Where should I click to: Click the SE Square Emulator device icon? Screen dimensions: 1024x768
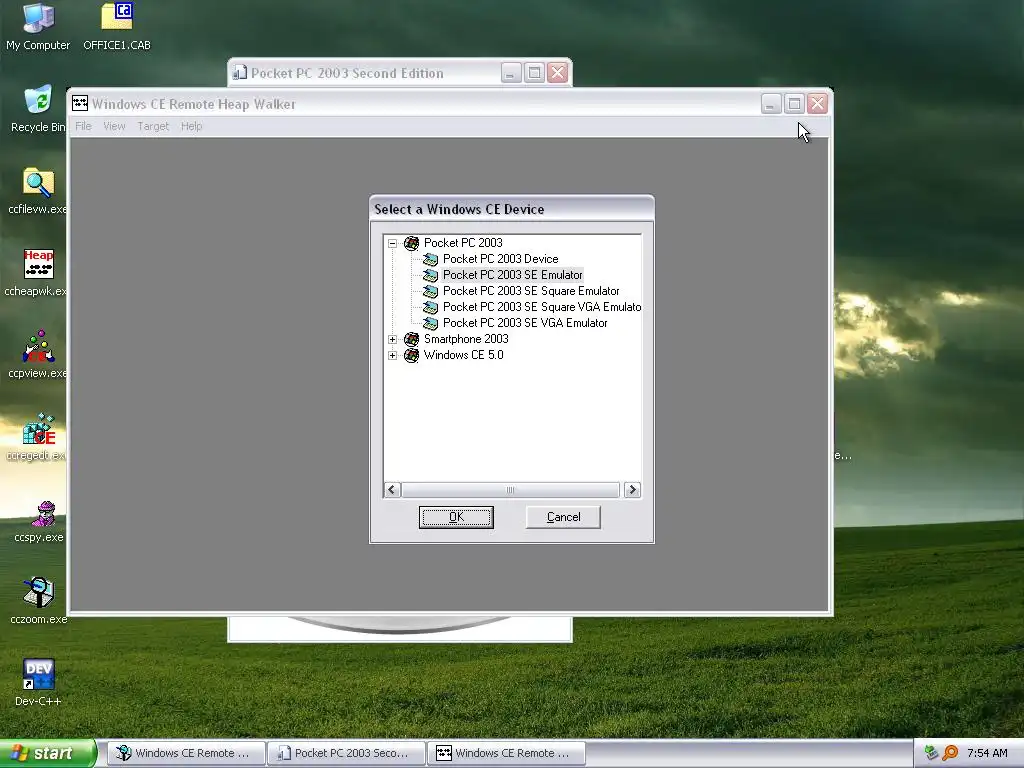click(430, 291)
